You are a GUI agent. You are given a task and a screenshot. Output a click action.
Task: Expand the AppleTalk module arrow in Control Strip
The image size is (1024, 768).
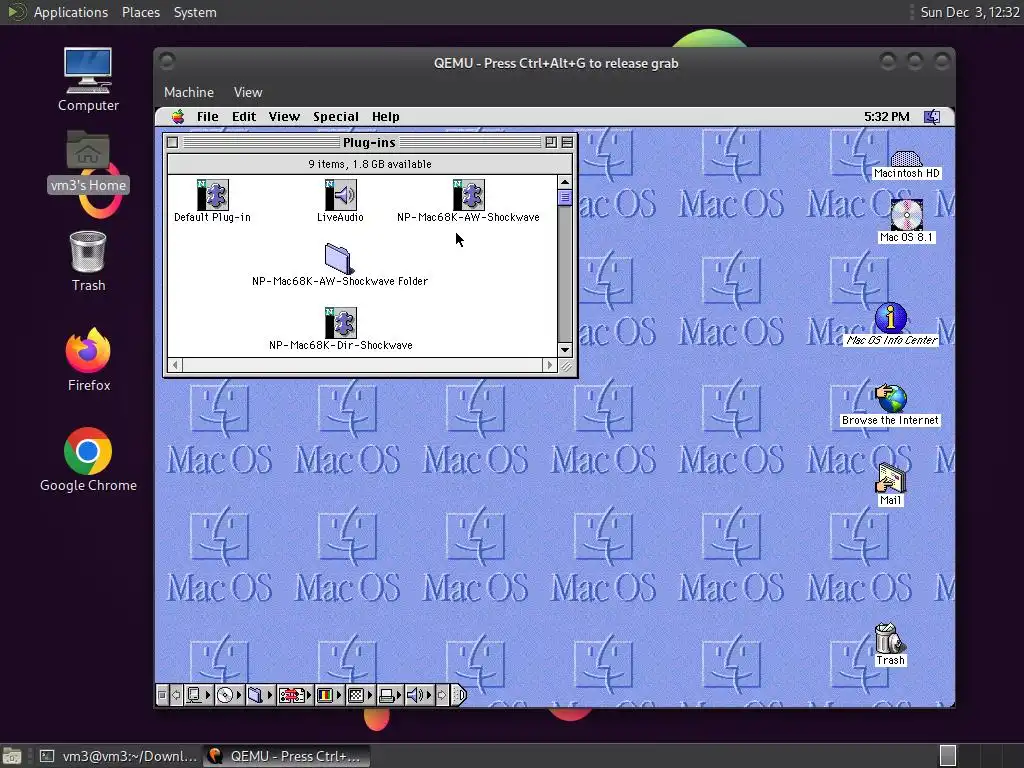(x=208, y=695)
